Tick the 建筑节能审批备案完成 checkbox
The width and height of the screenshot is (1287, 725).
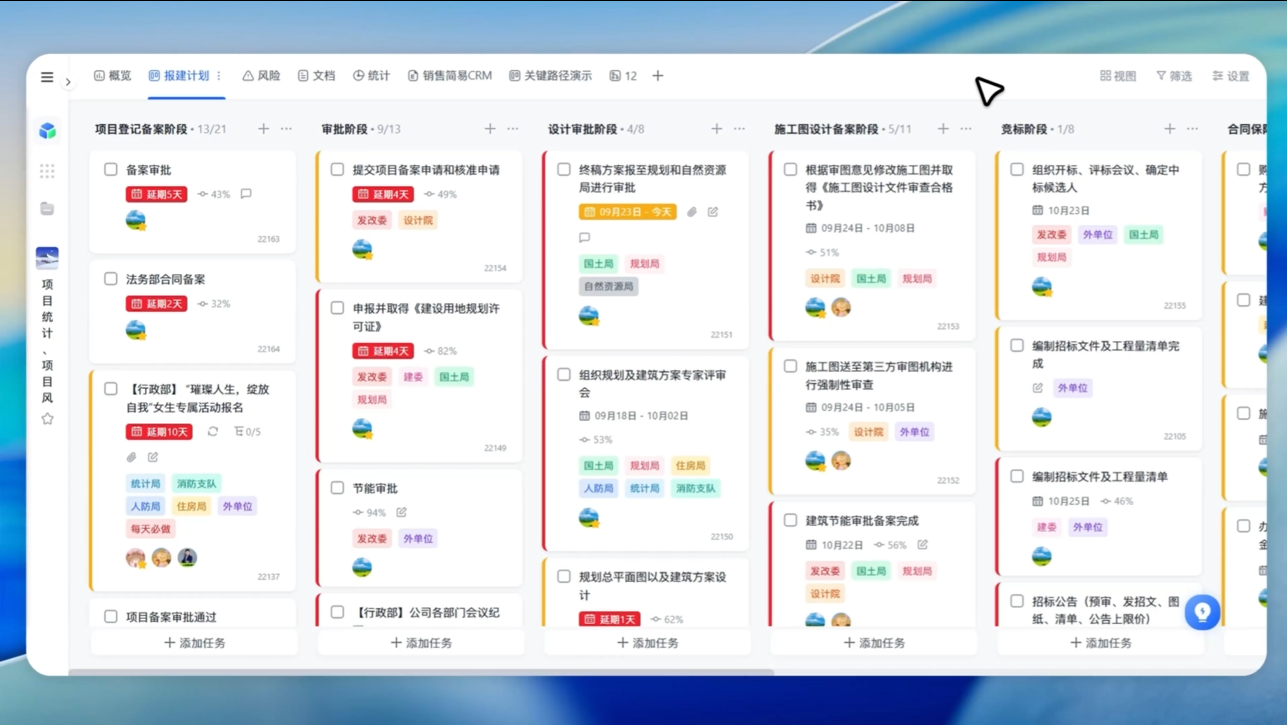pos(791,520)
